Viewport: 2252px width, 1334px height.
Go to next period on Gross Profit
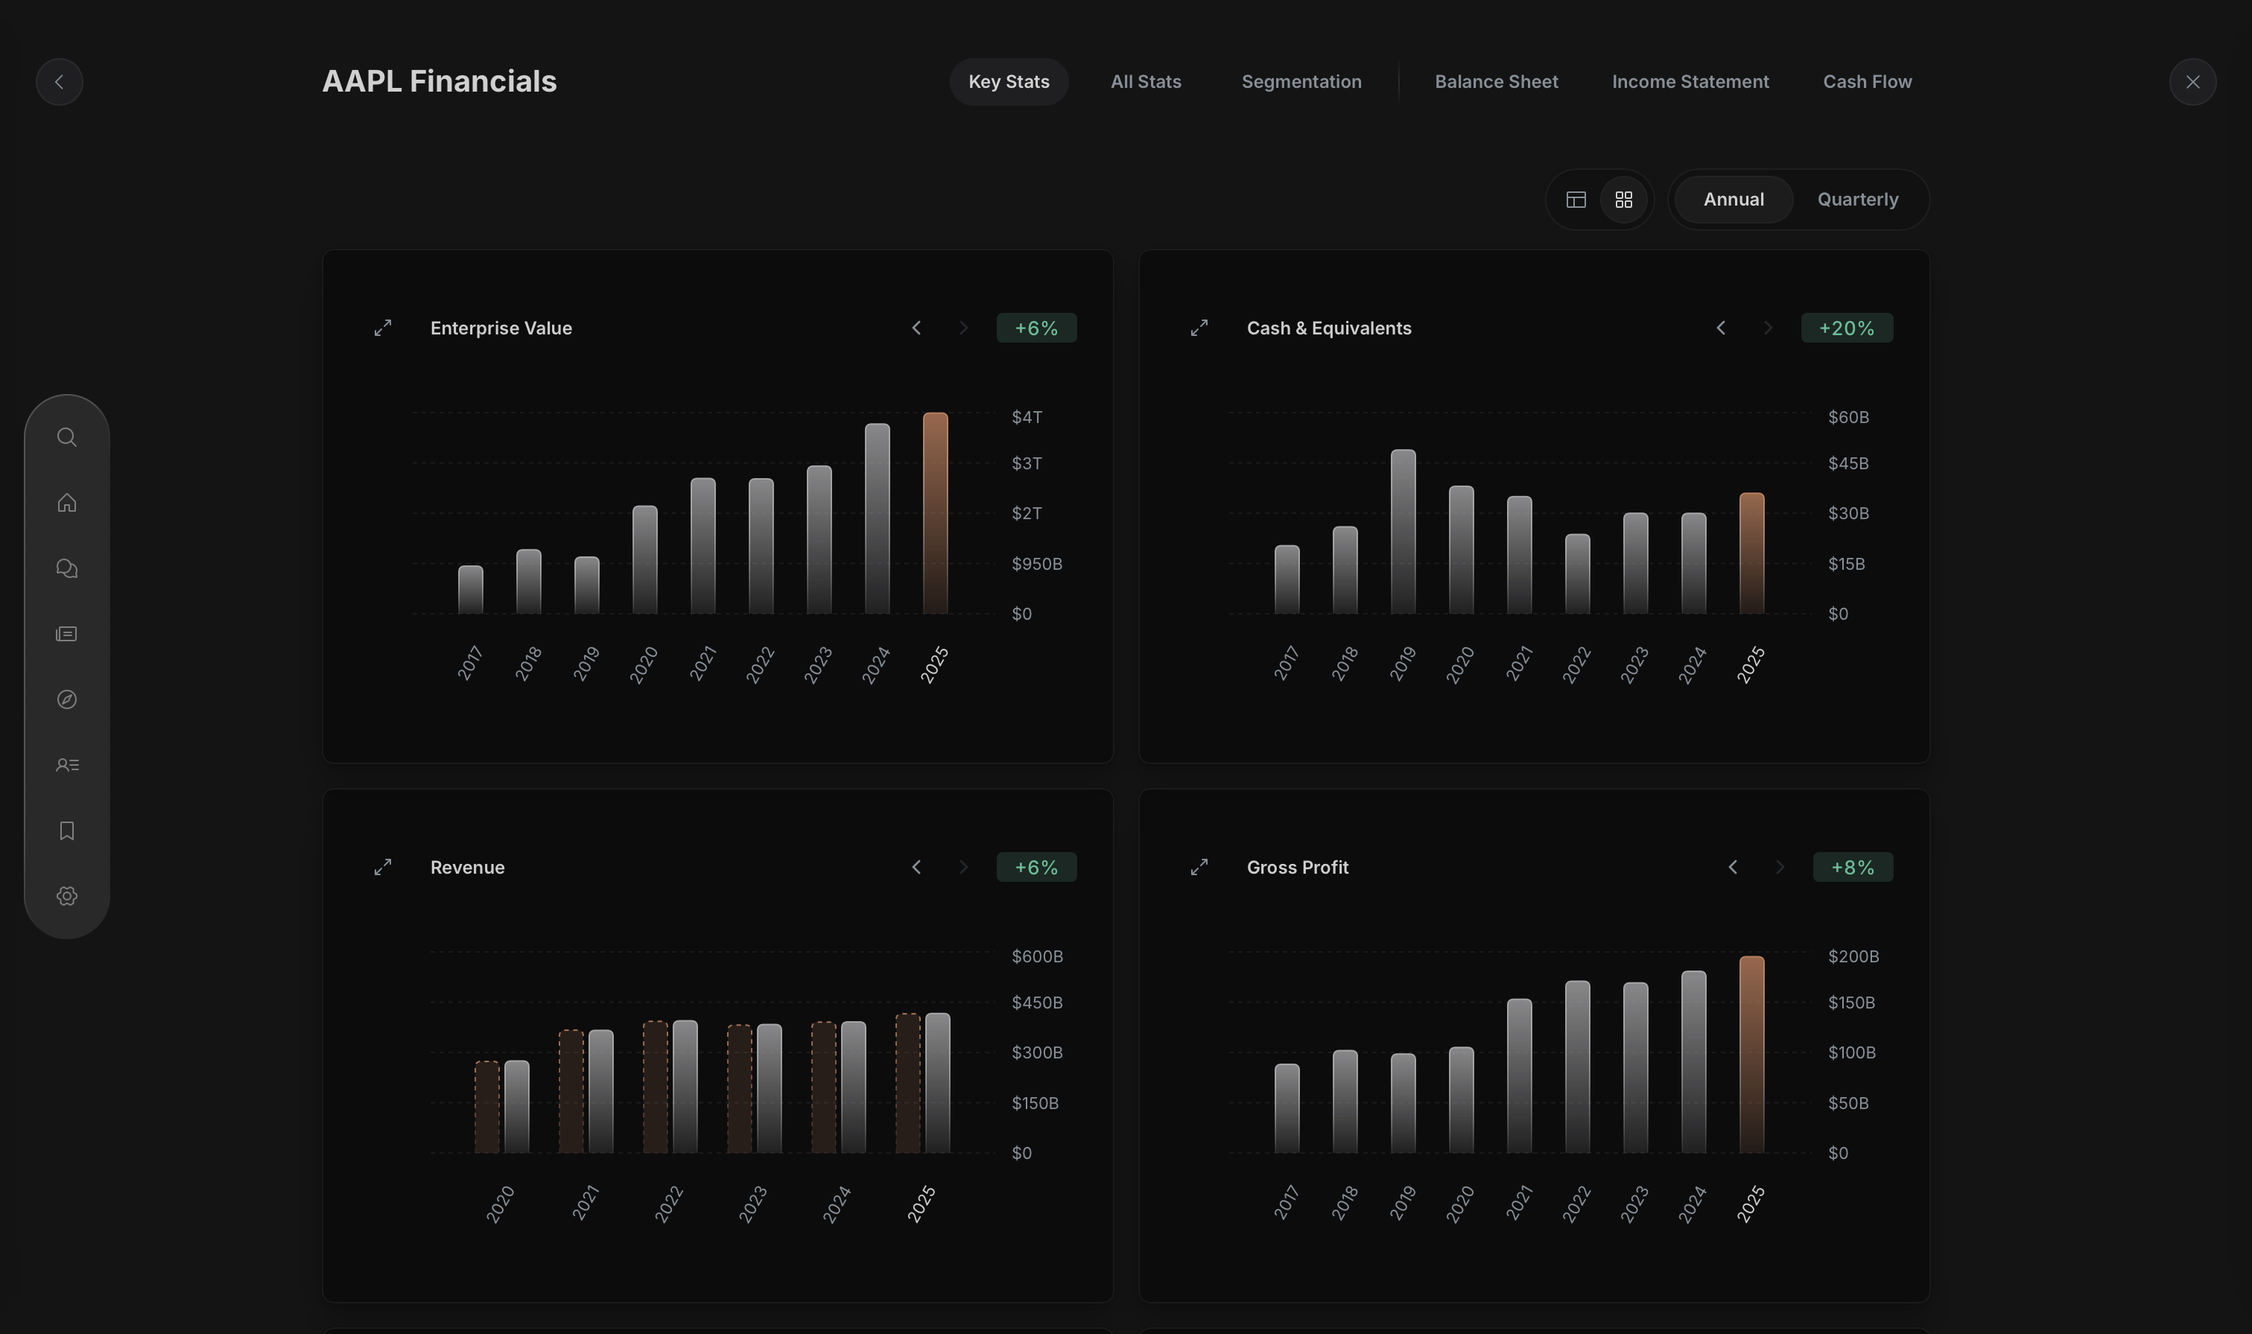click(x=1779, y=867)
